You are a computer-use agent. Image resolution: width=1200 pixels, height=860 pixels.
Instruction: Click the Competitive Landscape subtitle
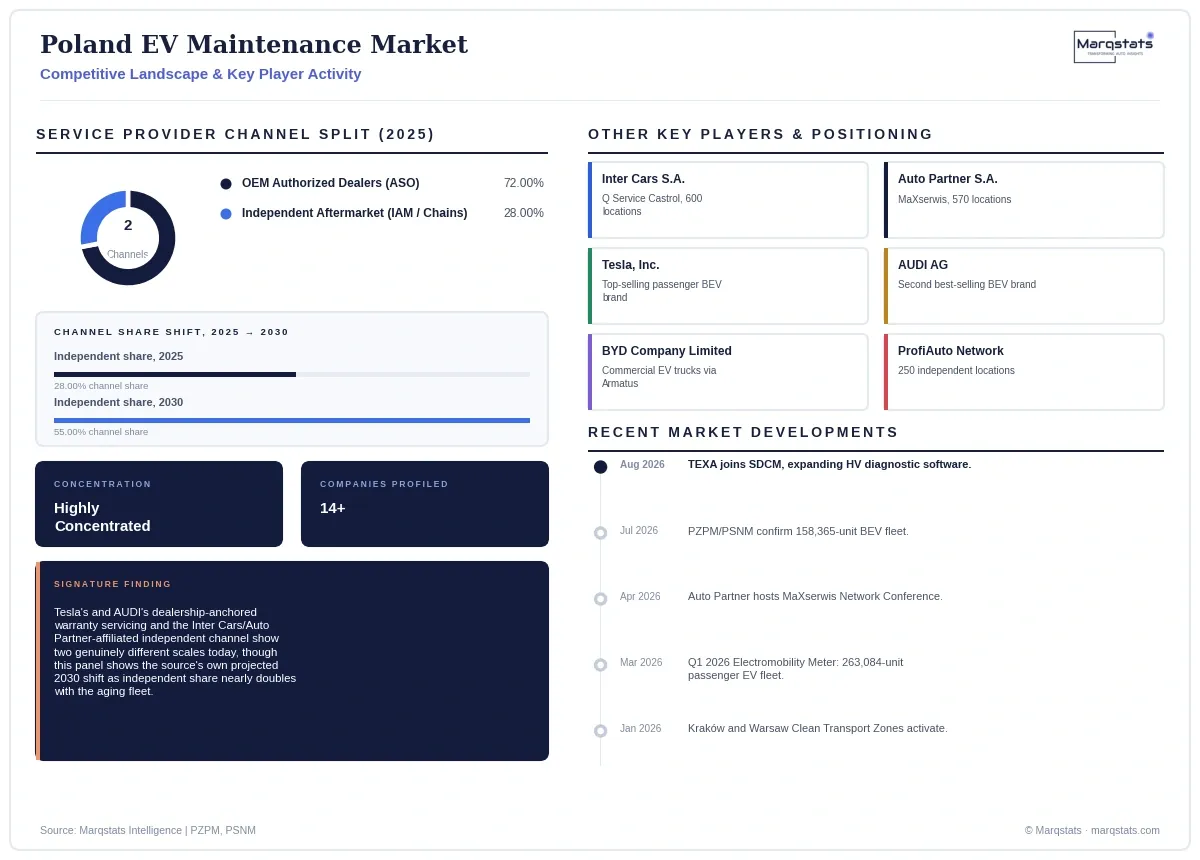pos(201,74)
